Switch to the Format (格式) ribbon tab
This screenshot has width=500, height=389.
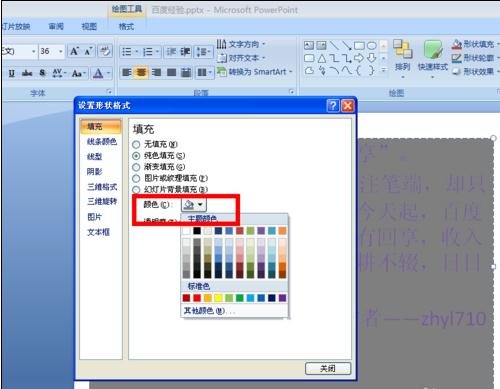point(126,27)
